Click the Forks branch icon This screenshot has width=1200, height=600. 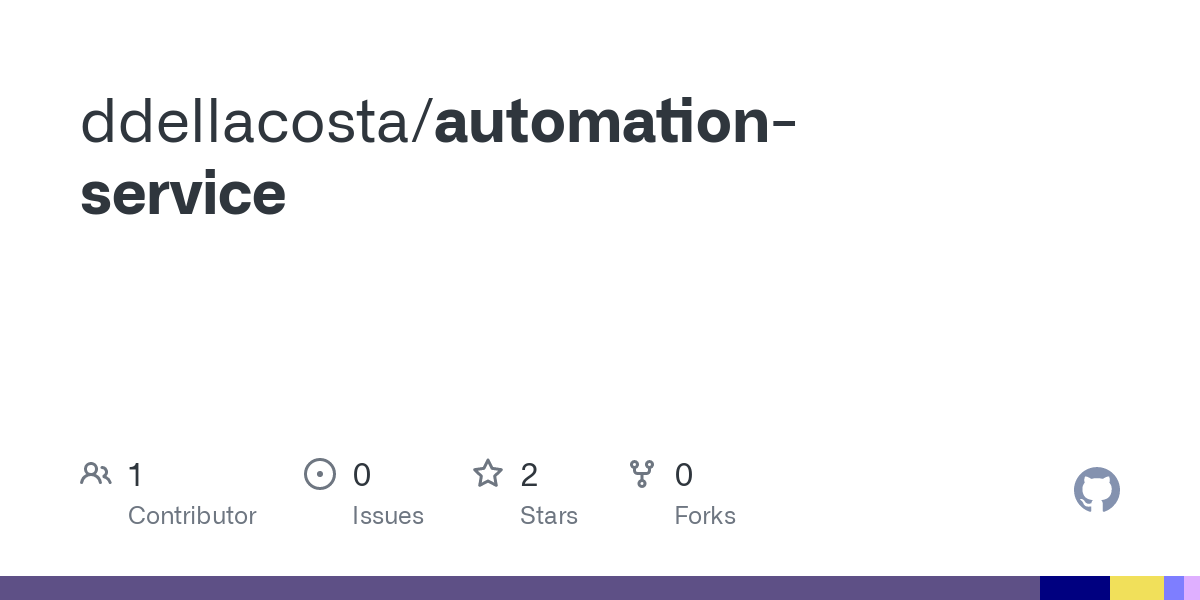[x=642, y=474]
